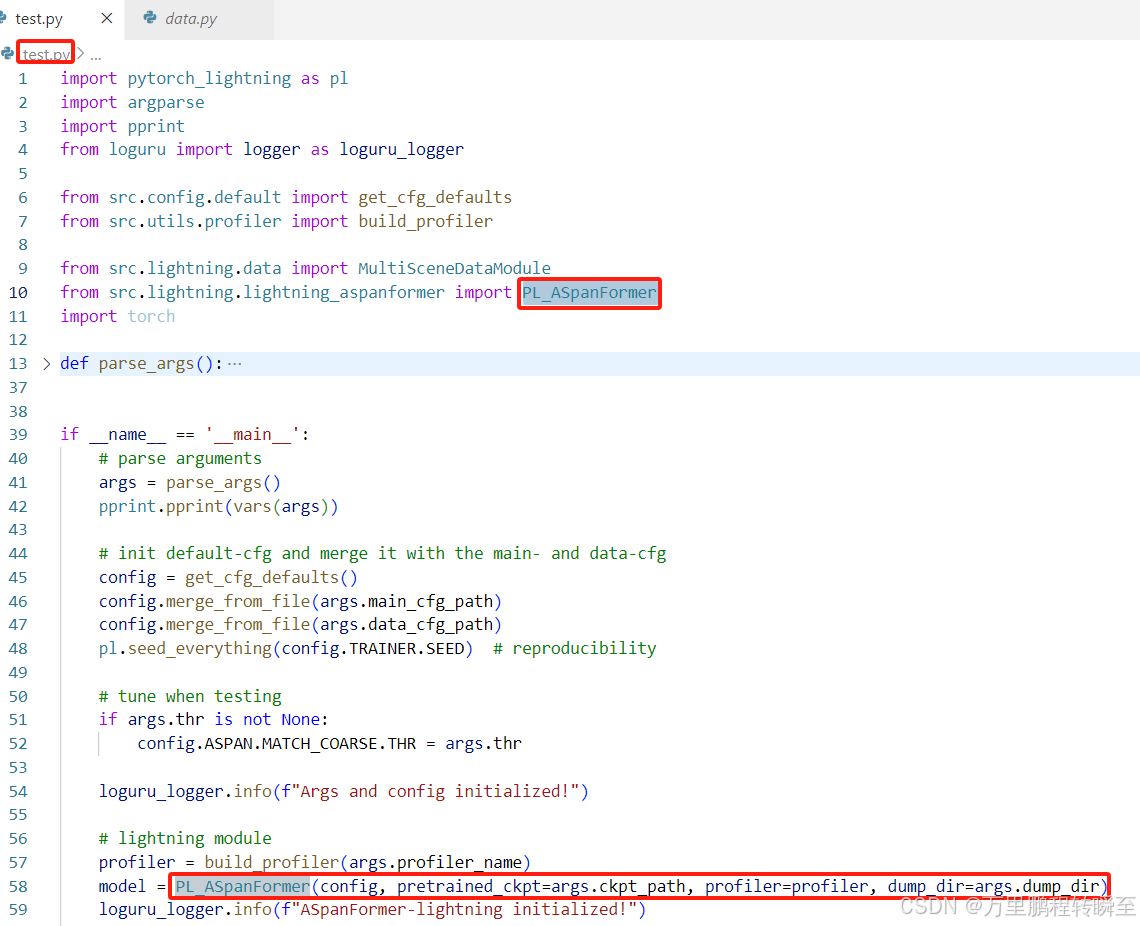Expand the collapsed parse_args function
The height and width of the screenshot is (926, 1140).
[46, 363]
